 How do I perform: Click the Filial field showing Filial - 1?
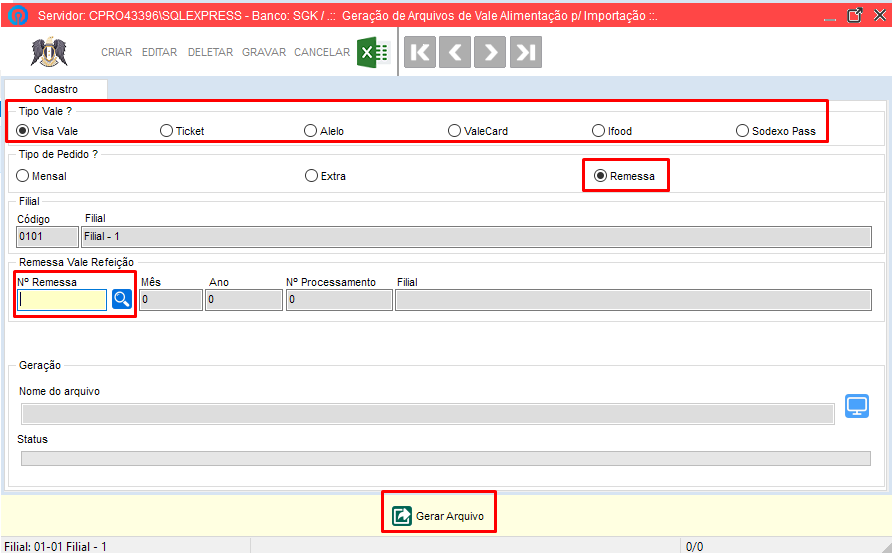(476, 237)
